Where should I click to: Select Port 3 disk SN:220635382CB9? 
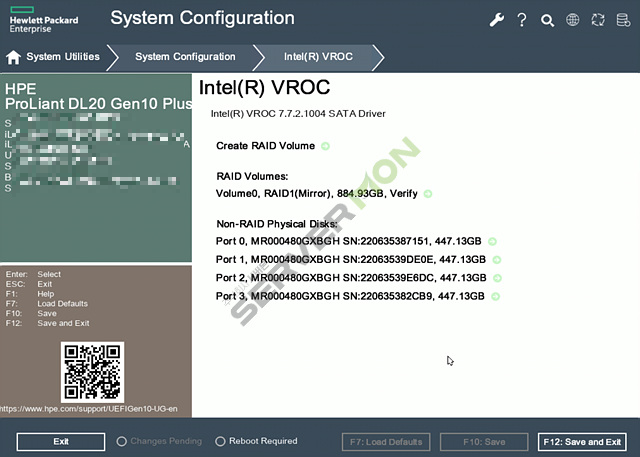(350, 297)
